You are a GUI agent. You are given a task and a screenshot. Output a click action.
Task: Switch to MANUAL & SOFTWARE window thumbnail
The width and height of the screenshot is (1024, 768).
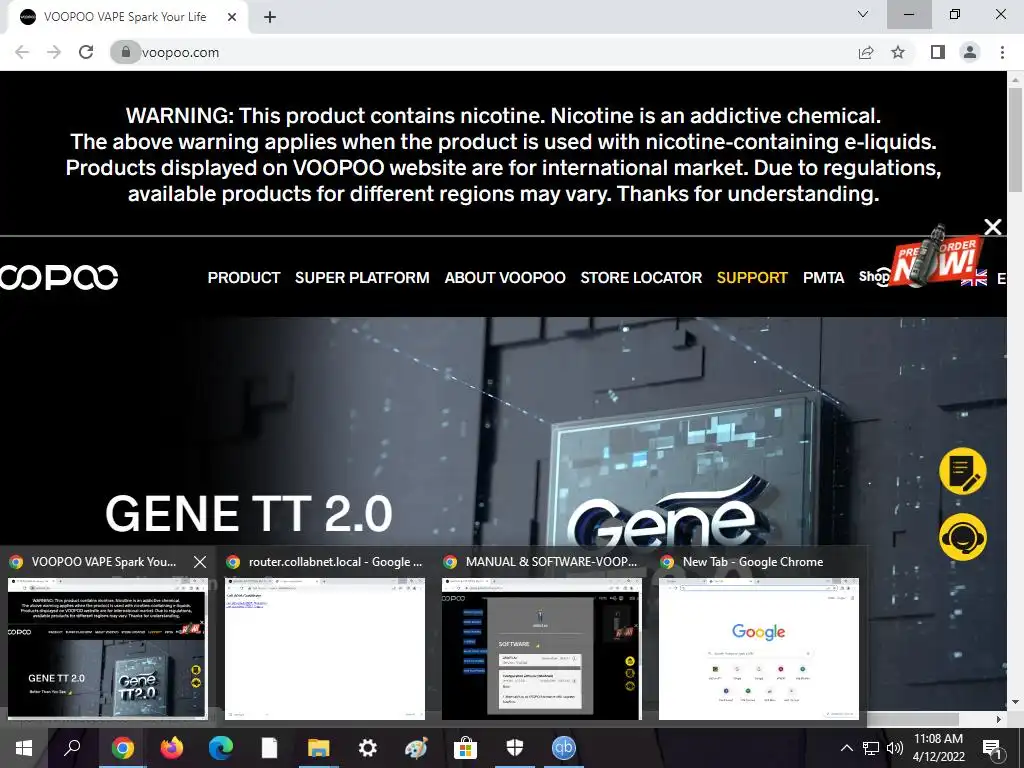click(x=541, y=648)
